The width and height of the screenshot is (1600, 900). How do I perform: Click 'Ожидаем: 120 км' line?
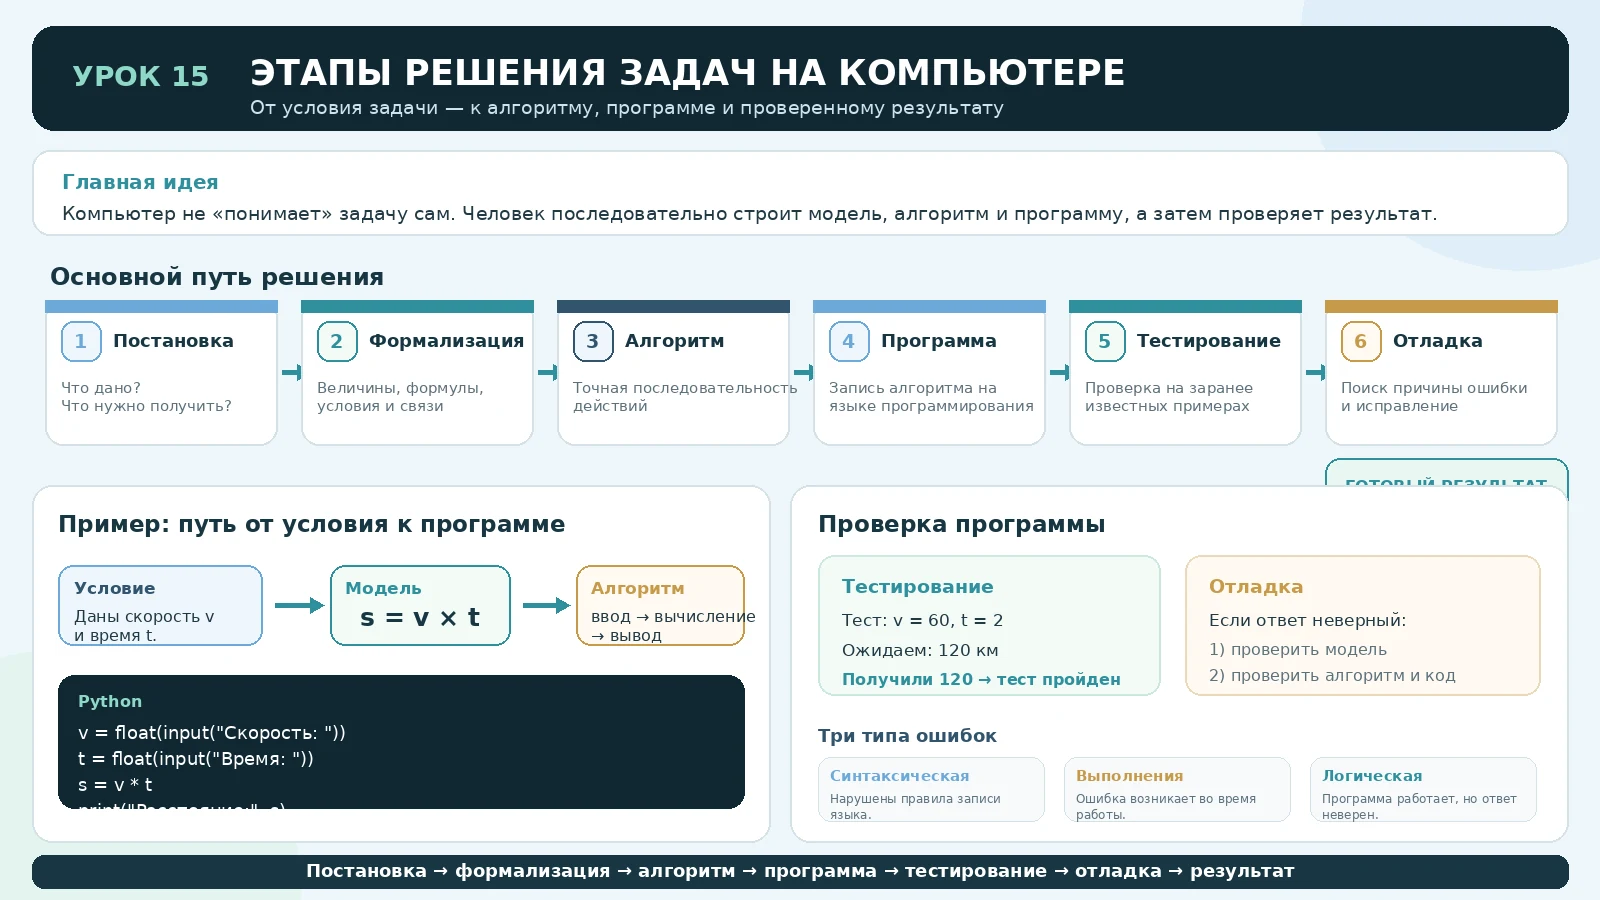[x=920, y=650]
